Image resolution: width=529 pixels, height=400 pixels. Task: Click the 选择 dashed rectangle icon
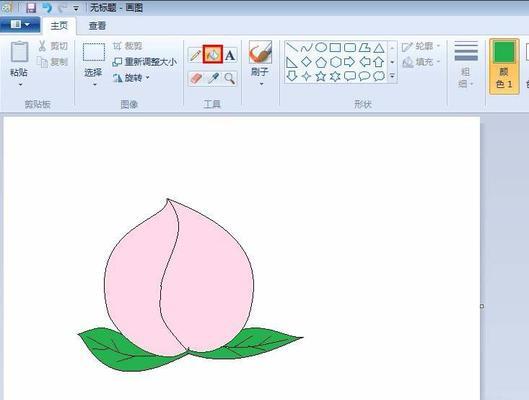pos(94,52)
